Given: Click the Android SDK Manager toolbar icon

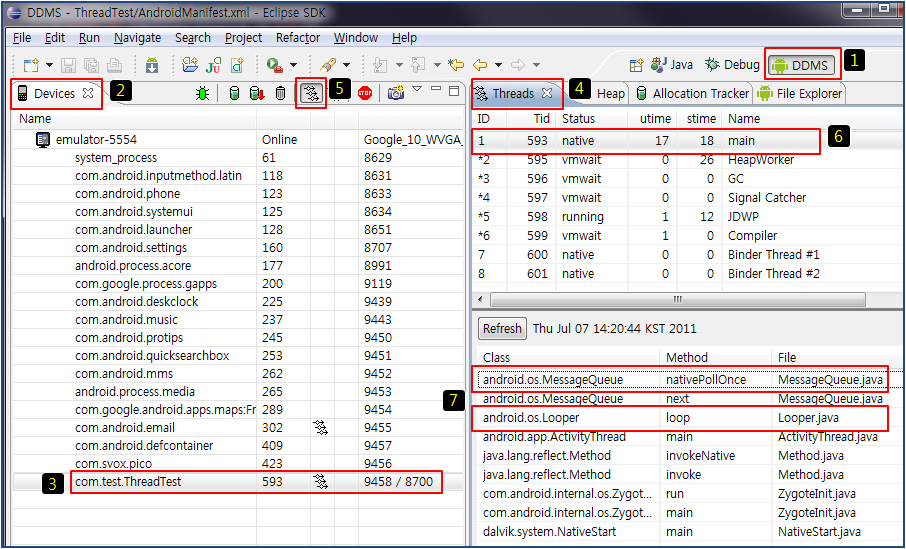Looking at the screenshot, I should [151, 65].
